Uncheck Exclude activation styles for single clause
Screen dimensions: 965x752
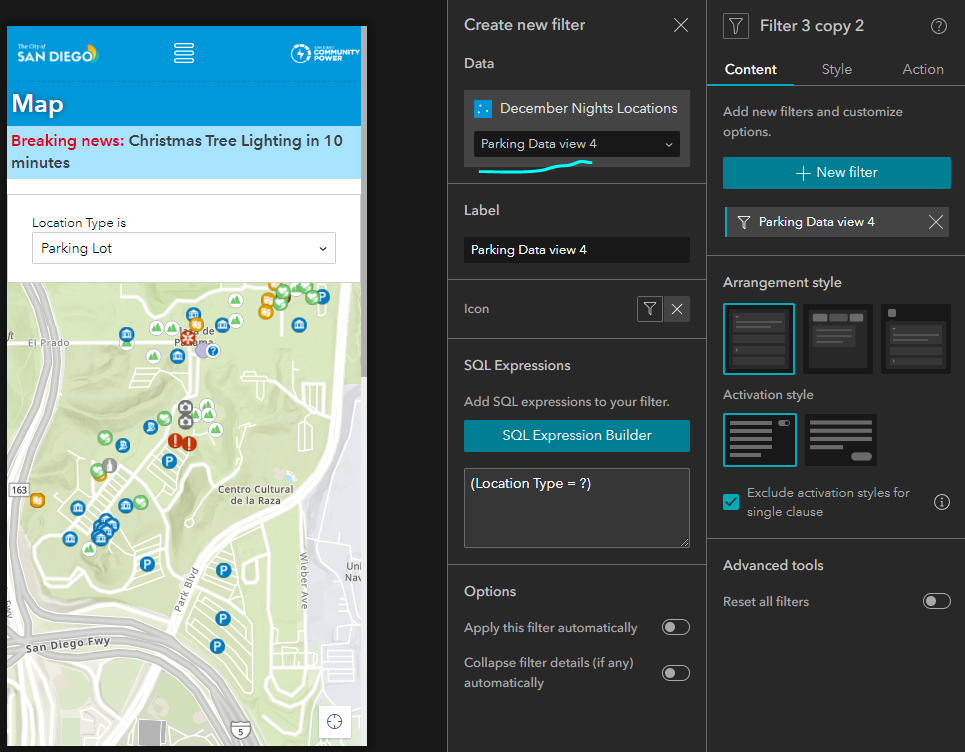[x=731, y=502]
